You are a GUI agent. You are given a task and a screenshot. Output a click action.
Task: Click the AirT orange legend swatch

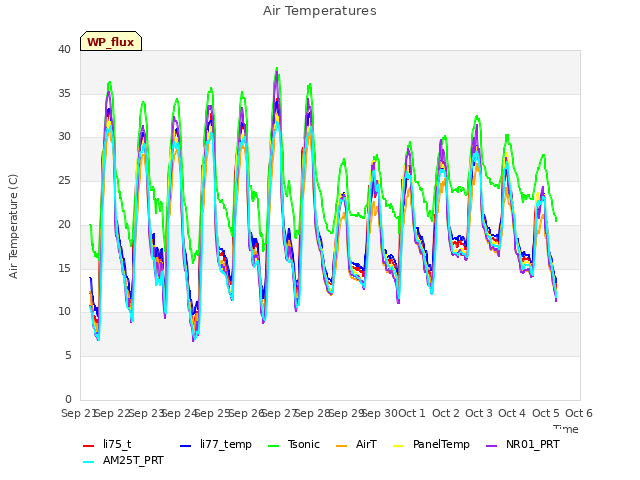click(342, 446)
